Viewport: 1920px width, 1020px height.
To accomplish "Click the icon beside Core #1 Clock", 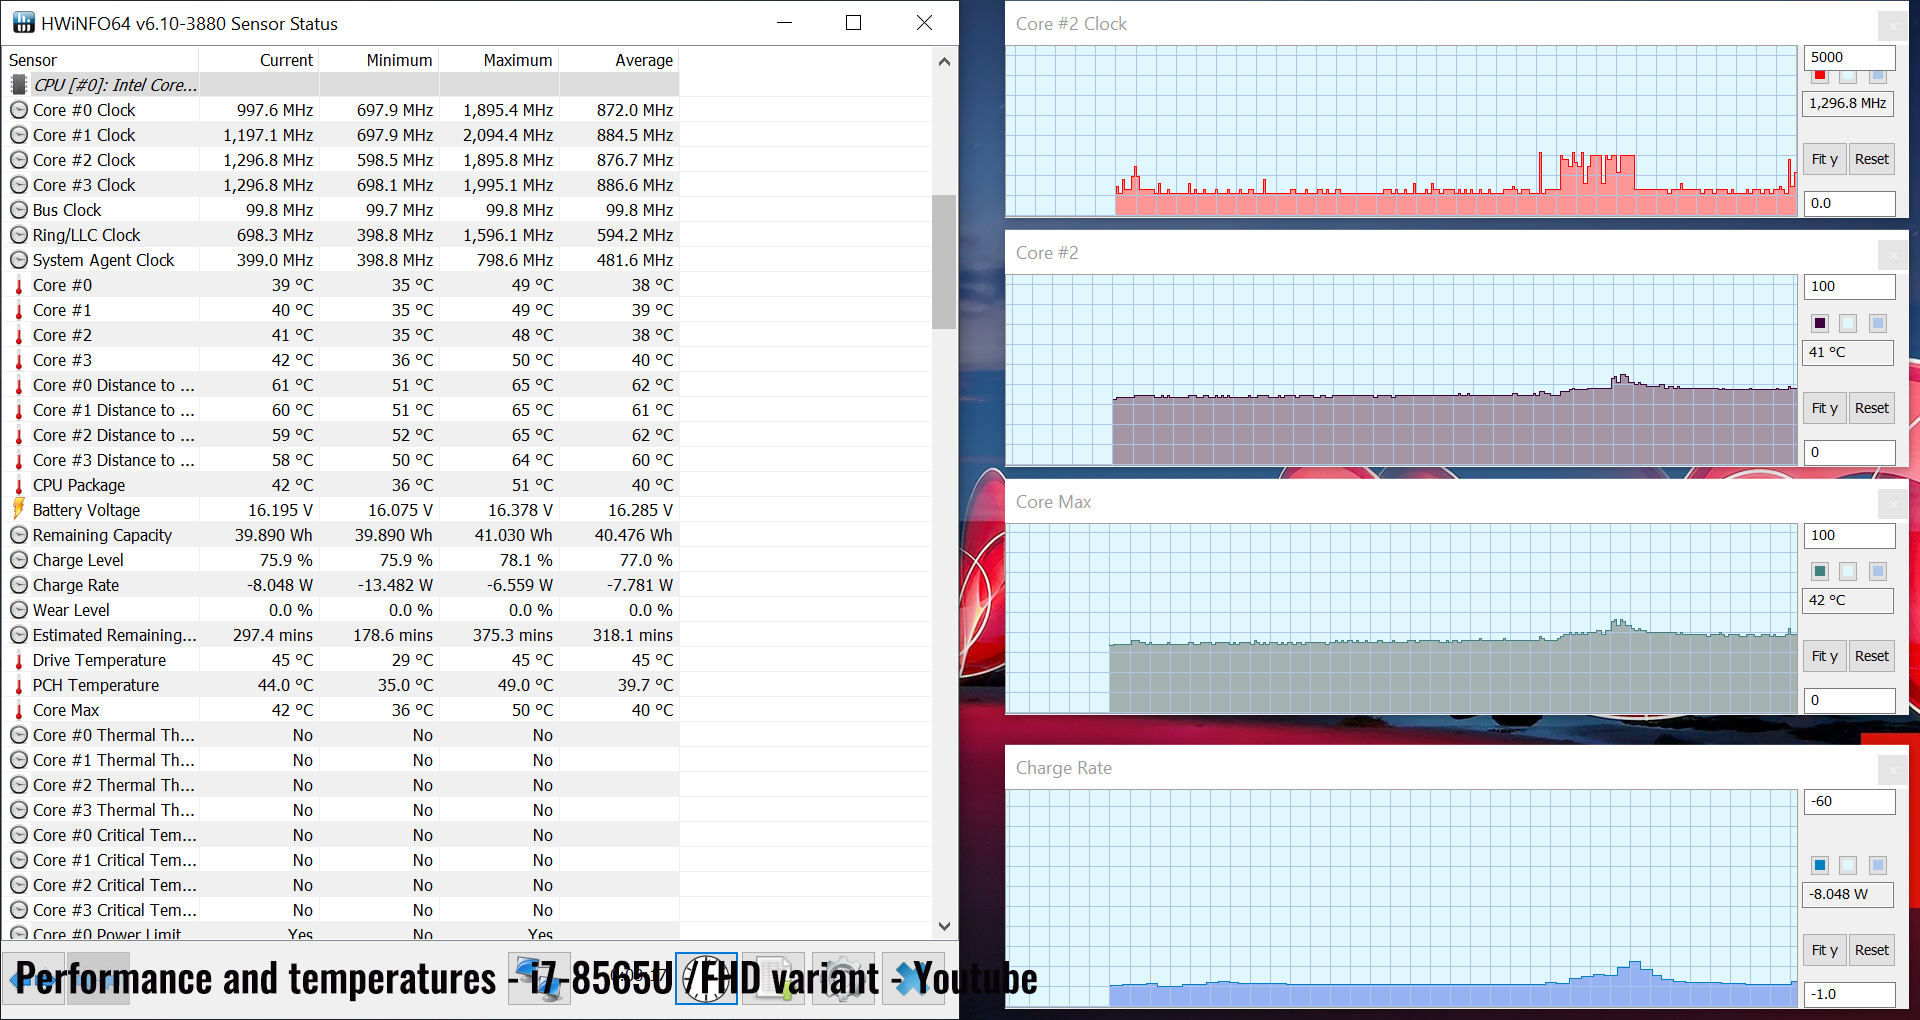I will [19, 135].
